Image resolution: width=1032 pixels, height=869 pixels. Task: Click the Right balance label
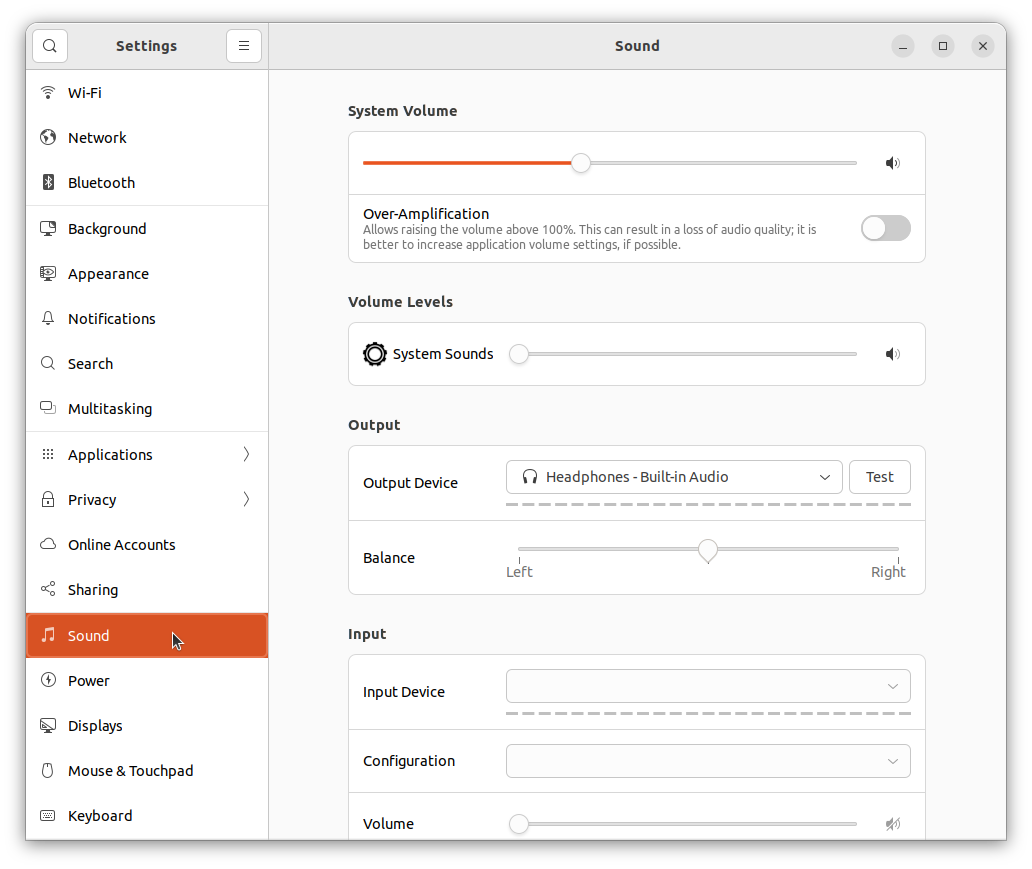[x=888, y=571]
